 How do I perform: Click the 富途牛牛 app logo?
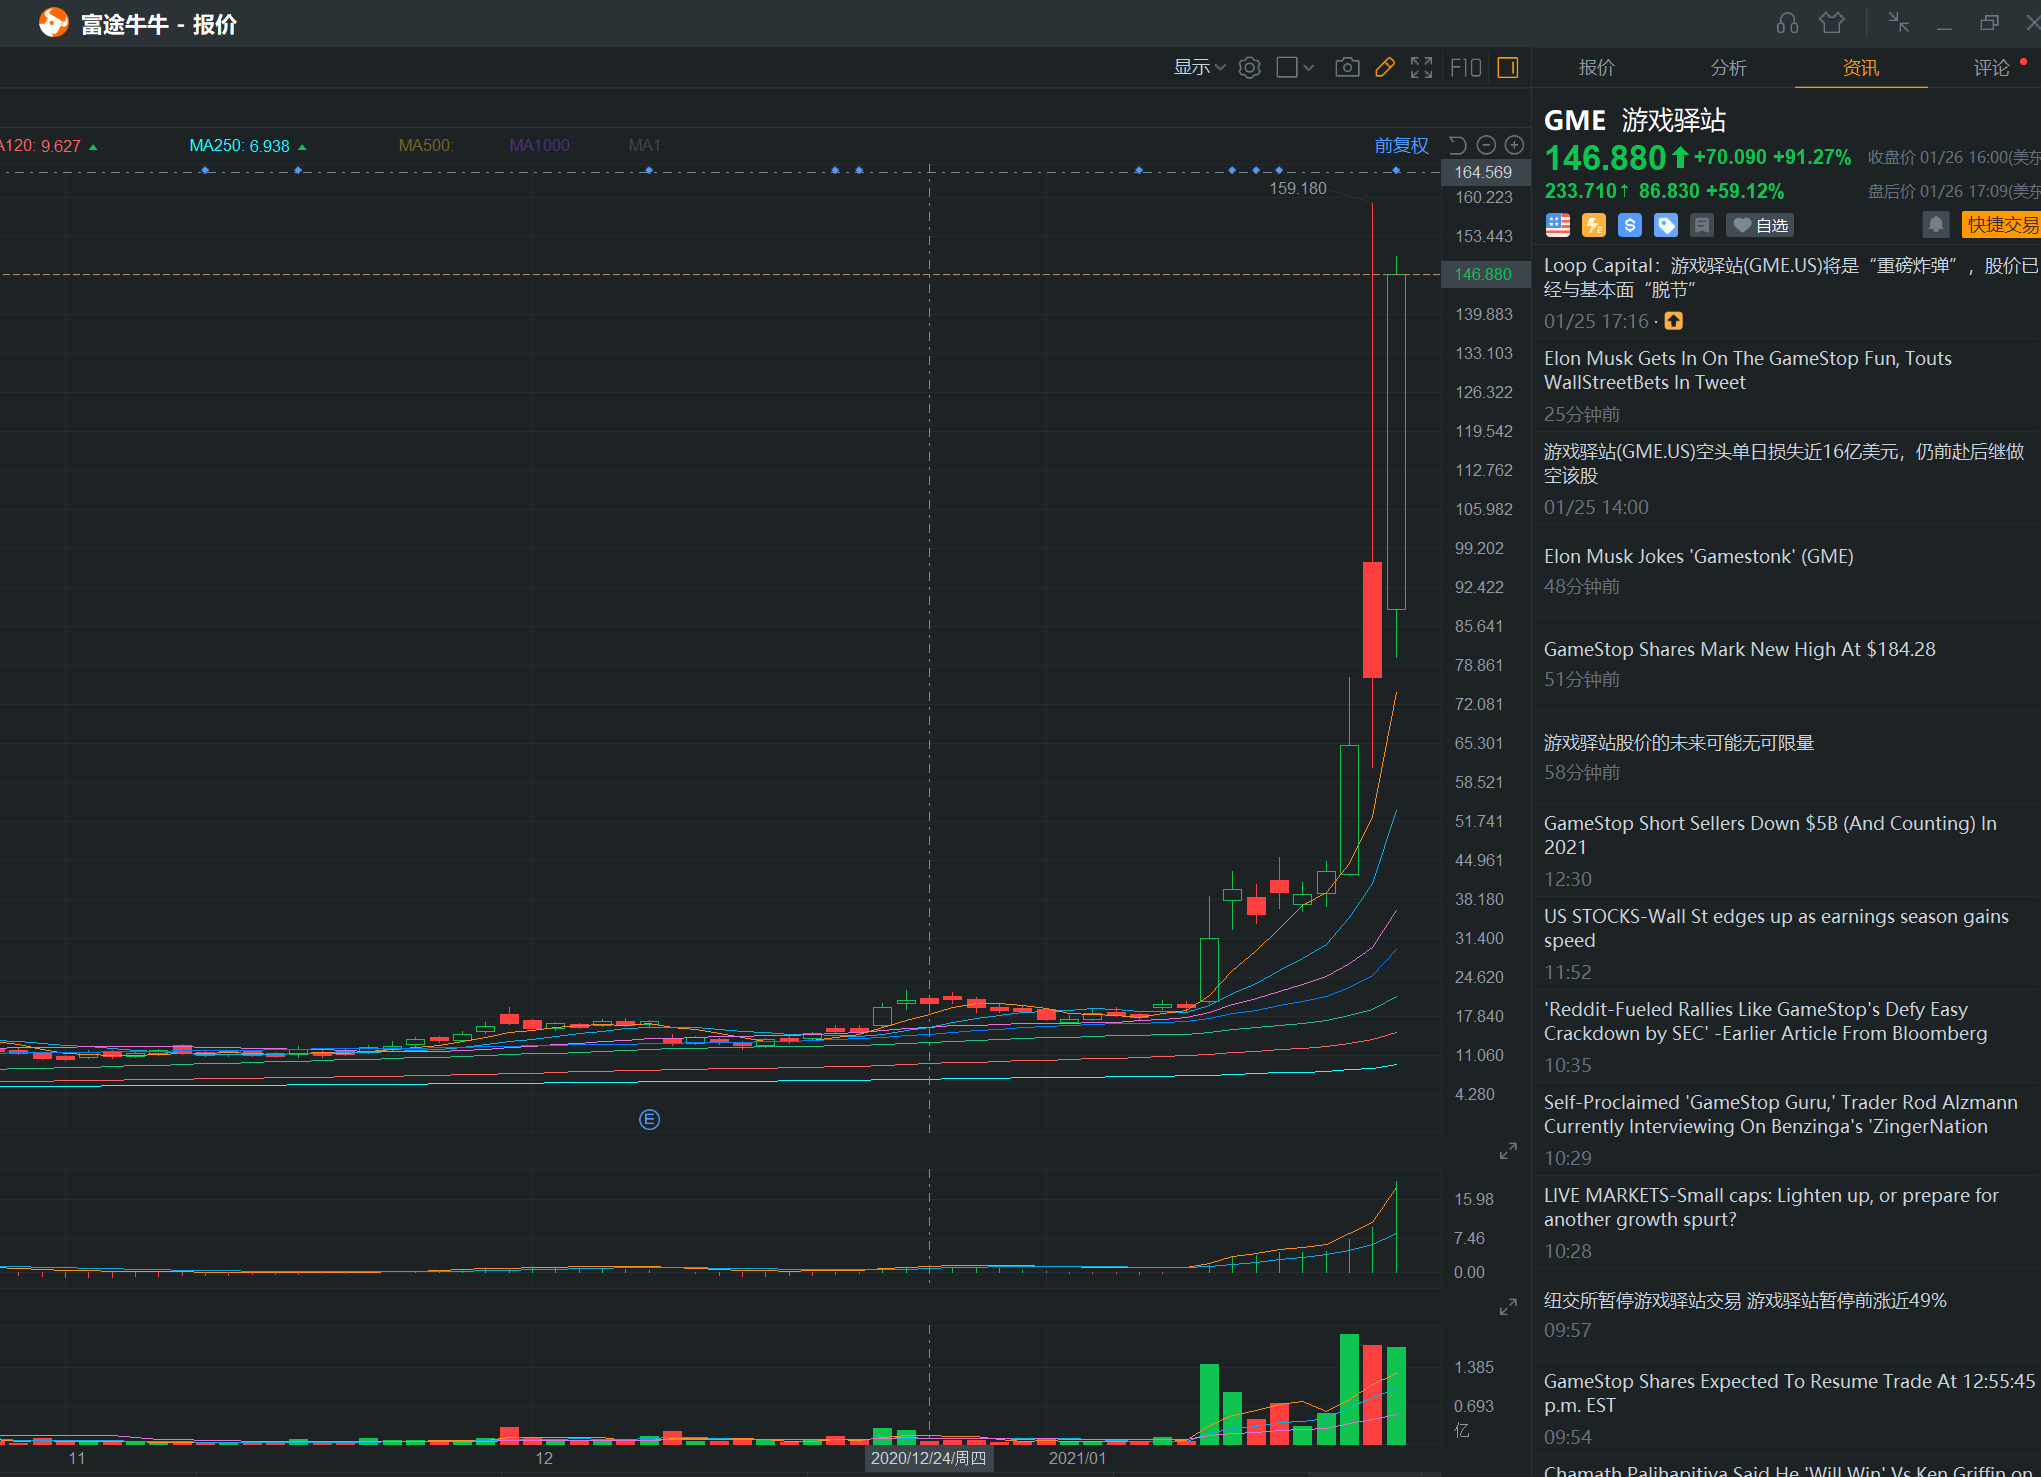[x=53, y=22]
